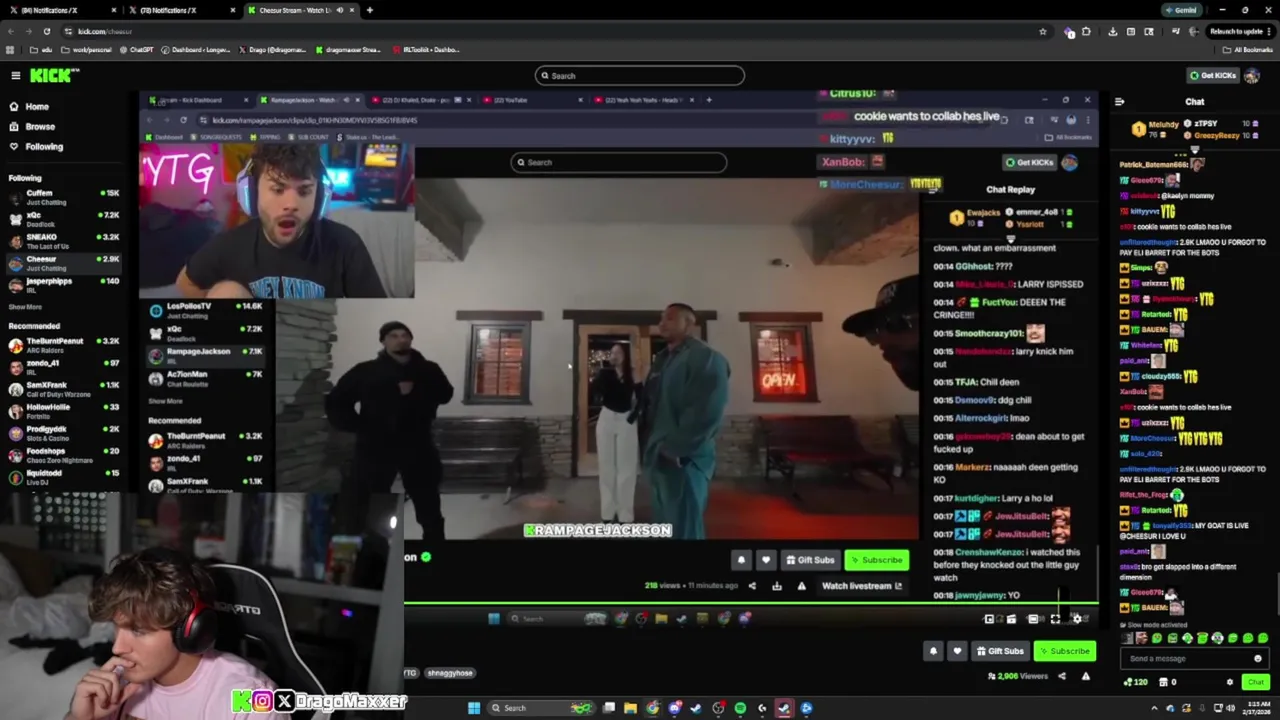The width and height of the screenshot is (1280, 720).
Task: Click browser reload button
Action: (46, 31)
